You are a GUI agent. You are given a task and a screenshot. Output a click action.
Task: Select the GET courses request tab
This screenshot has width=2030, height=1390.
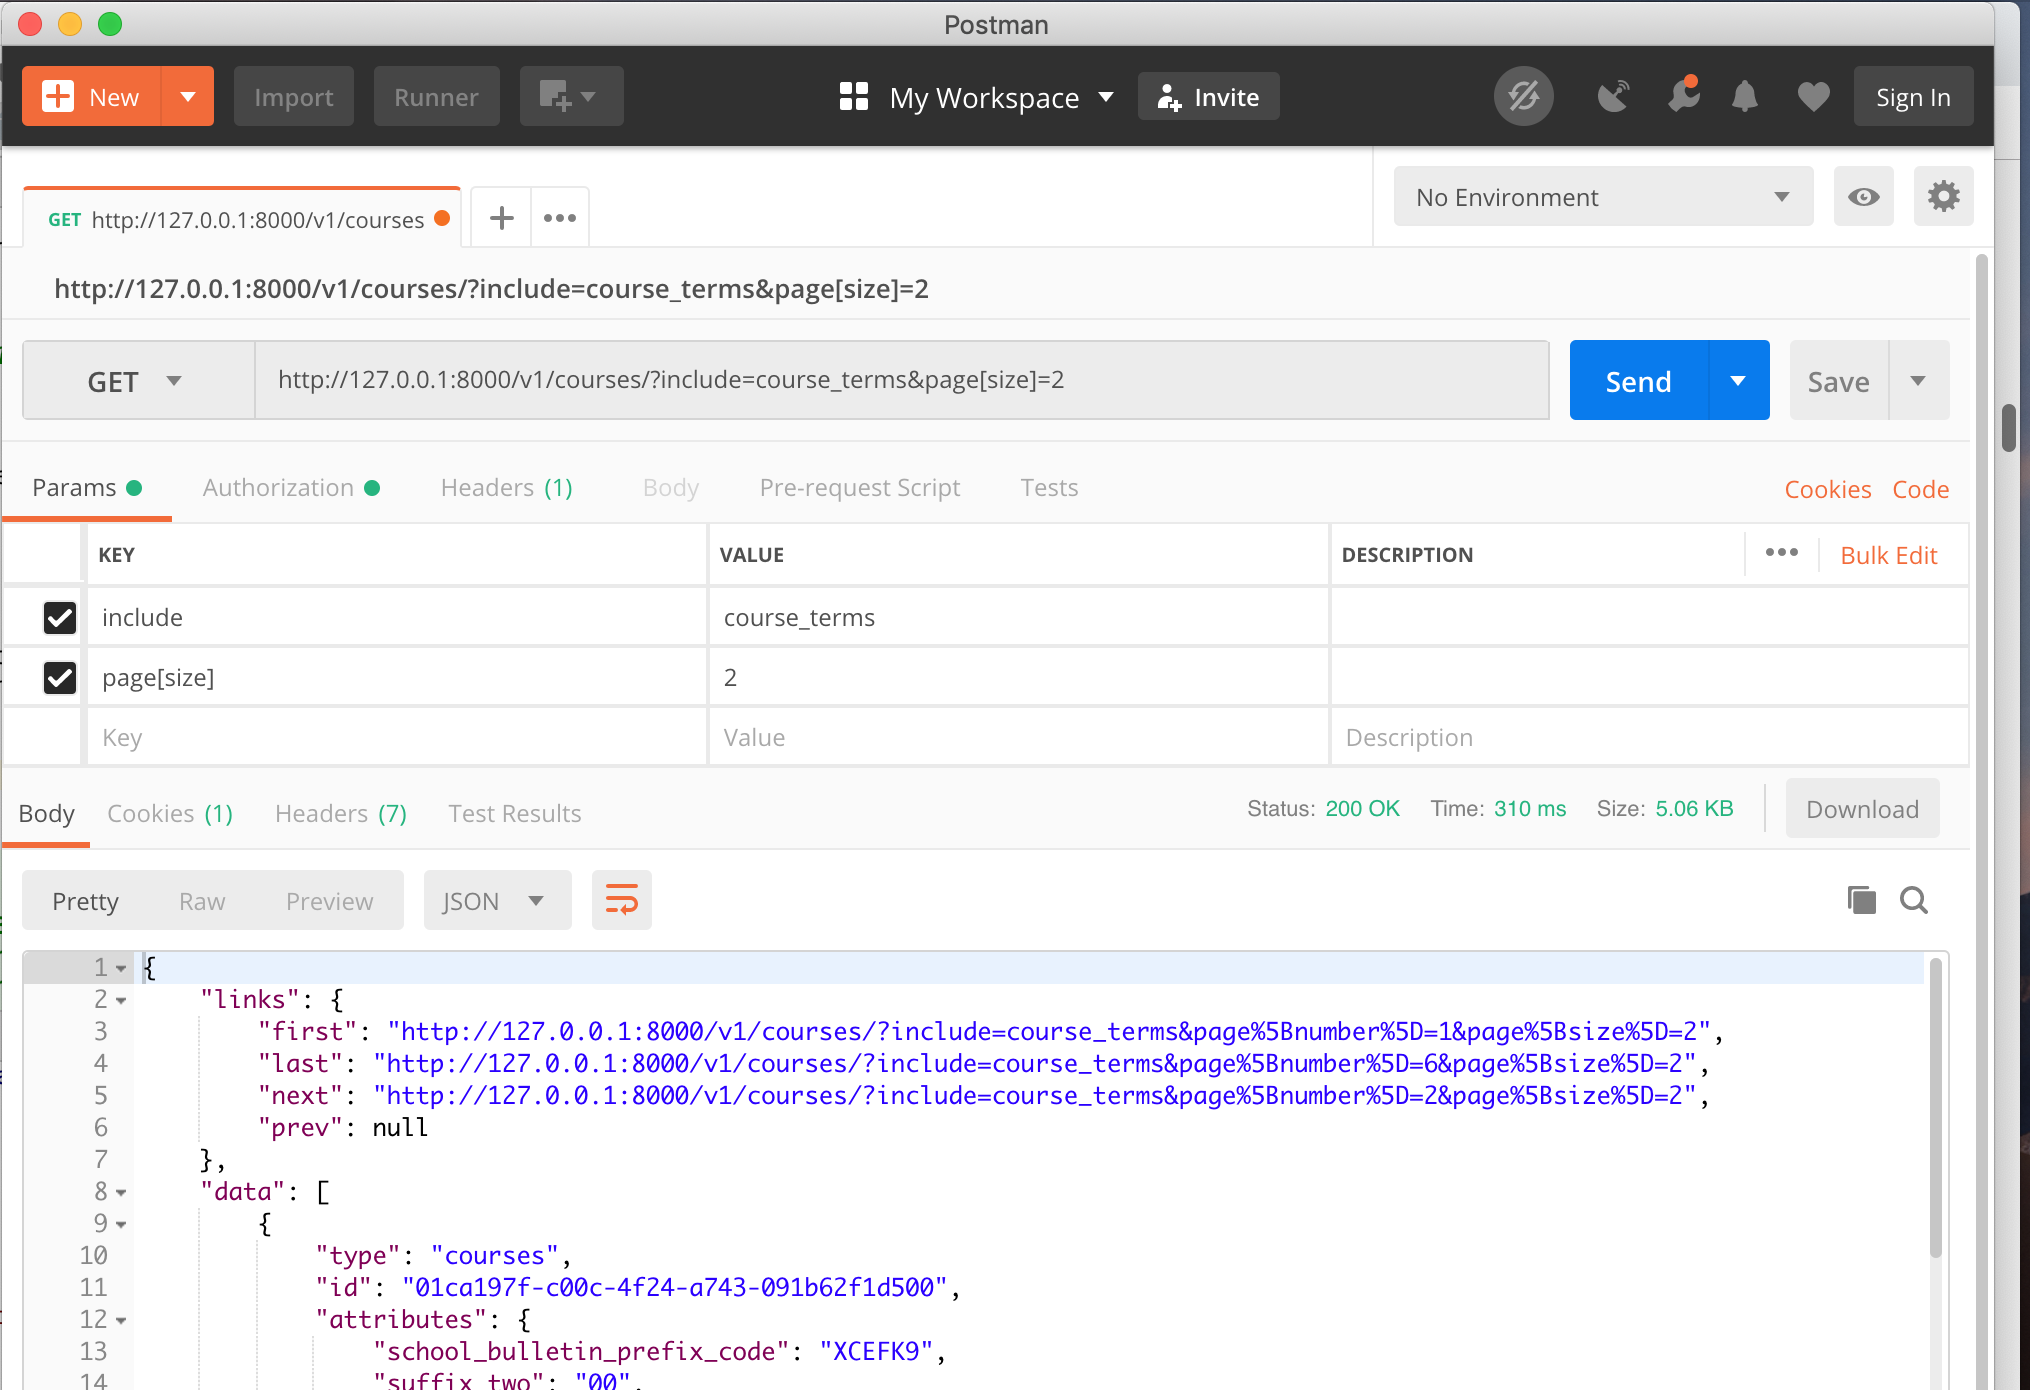(242, 219)
